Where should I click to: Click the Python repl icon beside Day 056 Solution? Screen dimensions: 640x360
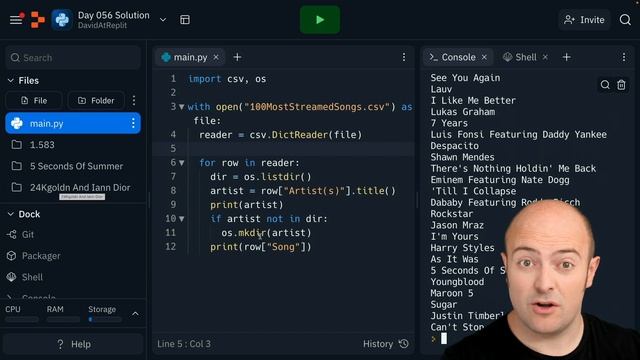pyautogui.click(x=62, y=20)
